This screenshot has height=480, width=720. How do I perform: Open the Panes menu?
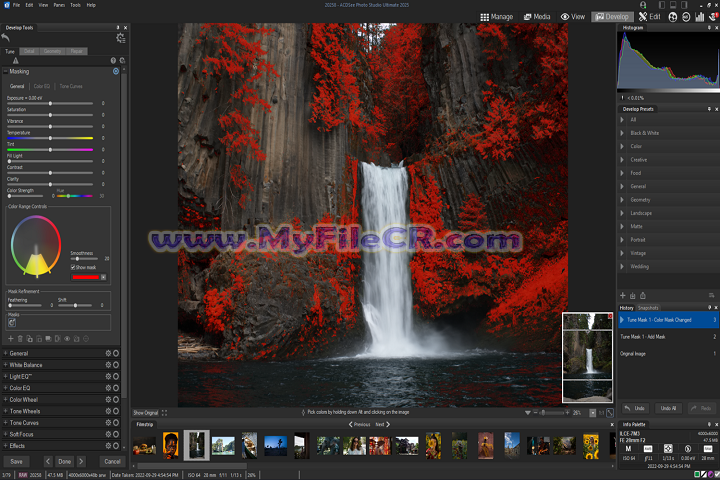59,5
